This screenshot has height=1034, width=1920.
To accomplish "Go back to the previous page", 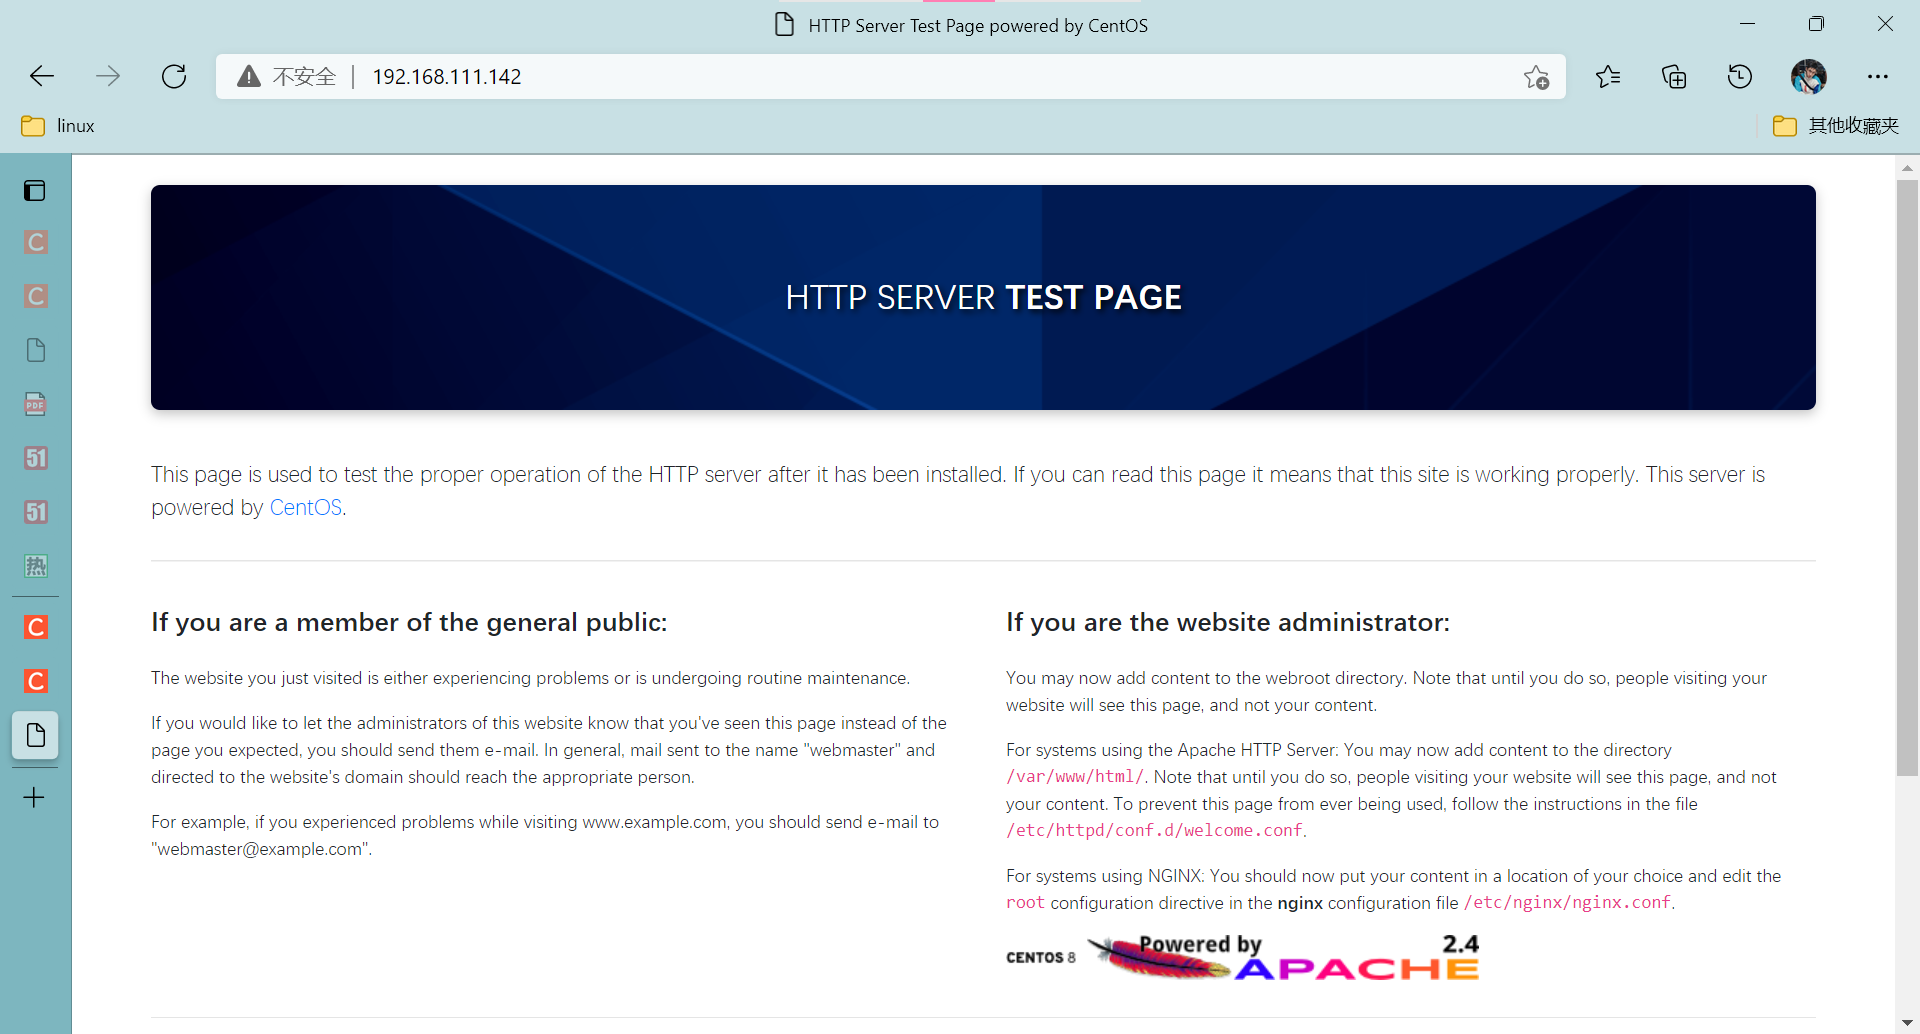I will point(42,76).
